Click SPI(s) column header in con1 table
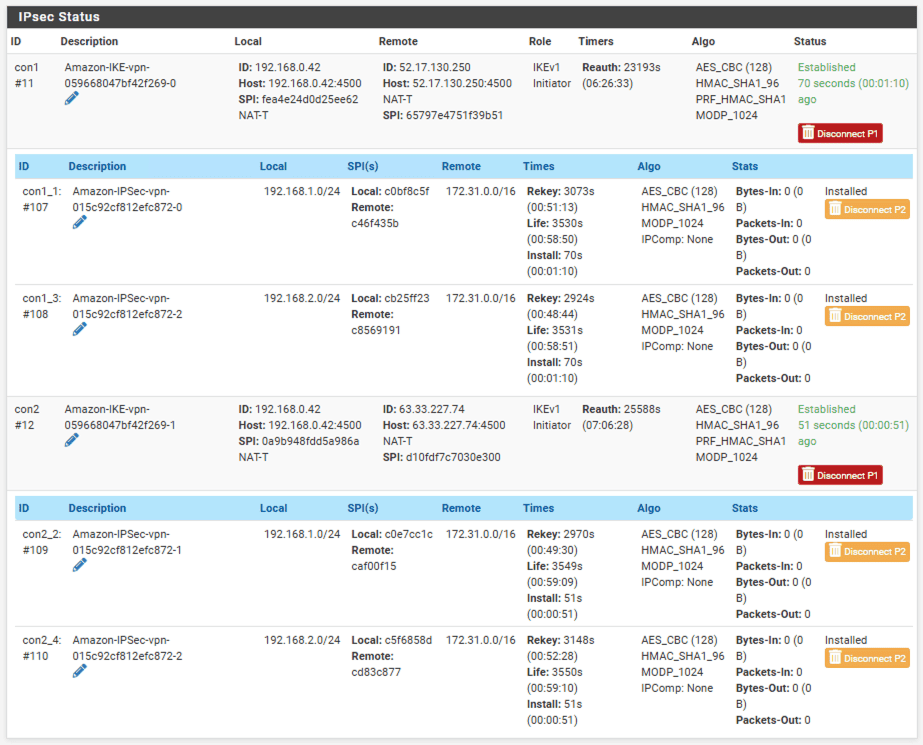Viewport: 923px width, 745px height. pos(363,167)
